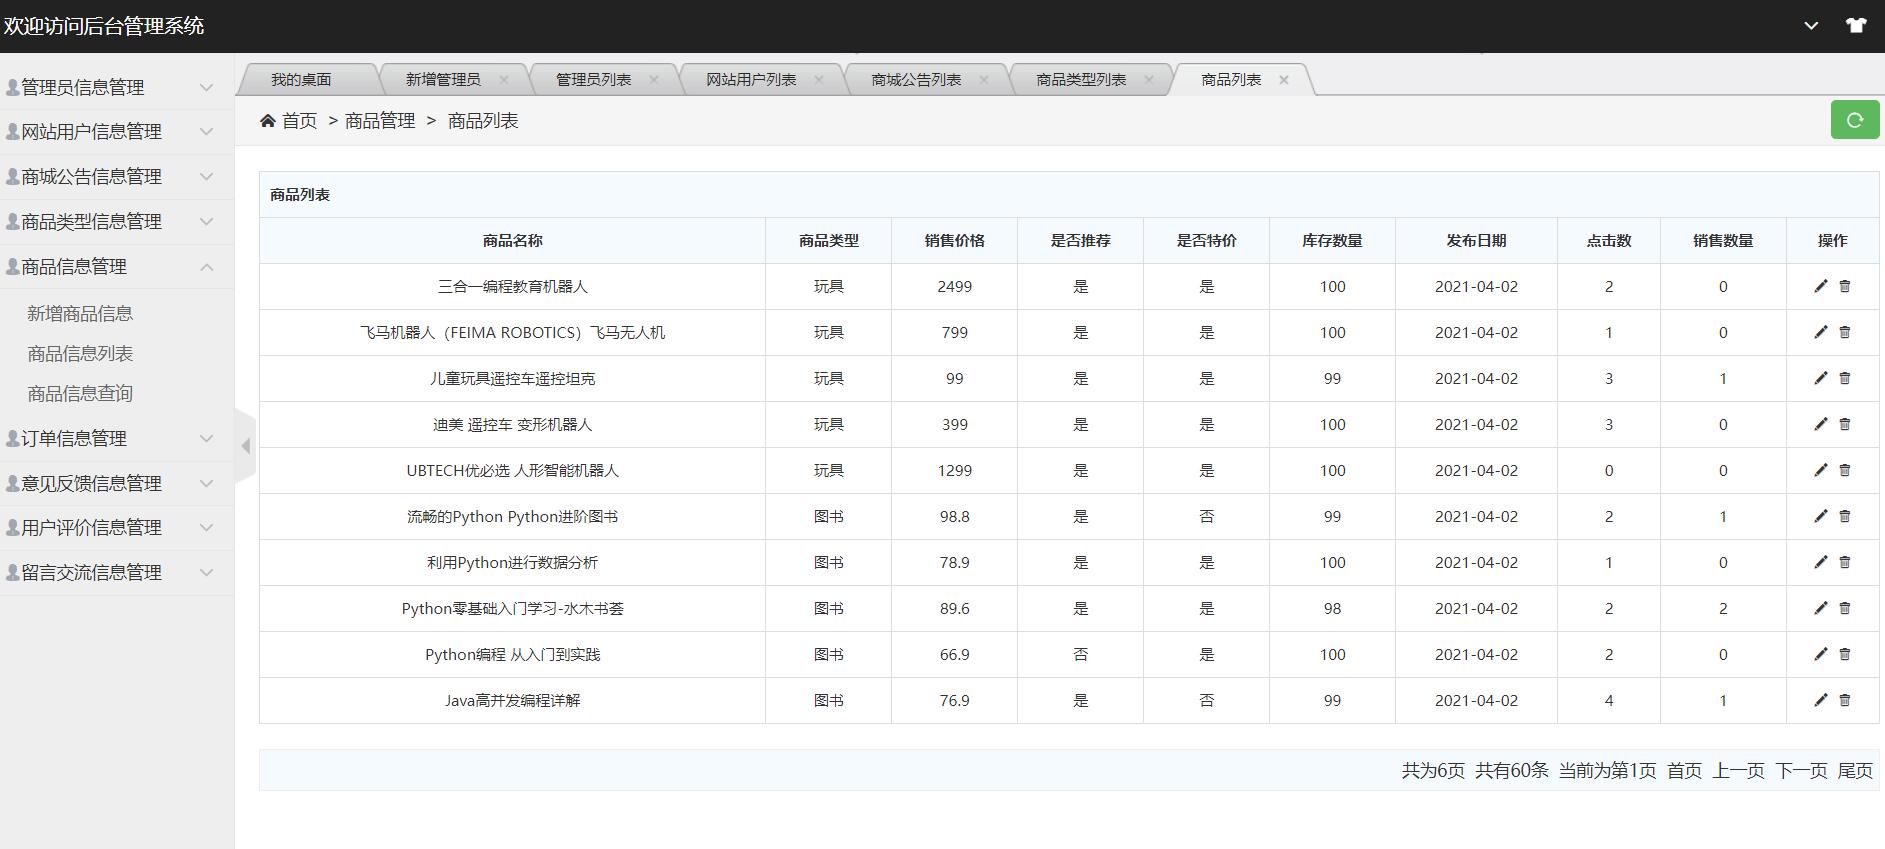Edit the Python零基础入门学习 row

pos(1820,608)
